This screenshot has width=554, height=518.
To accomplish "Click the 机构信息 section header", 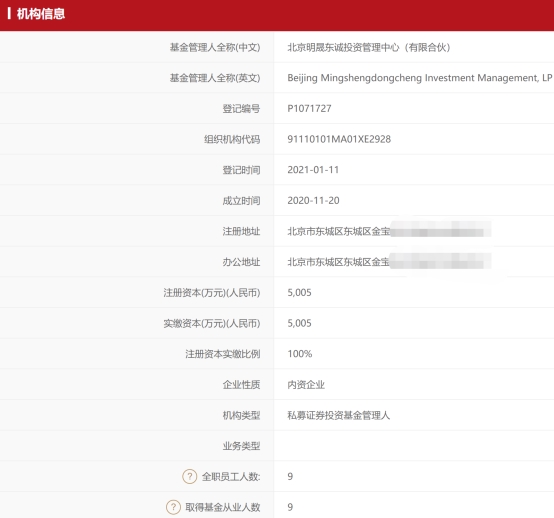I will [x=41, y=14].
